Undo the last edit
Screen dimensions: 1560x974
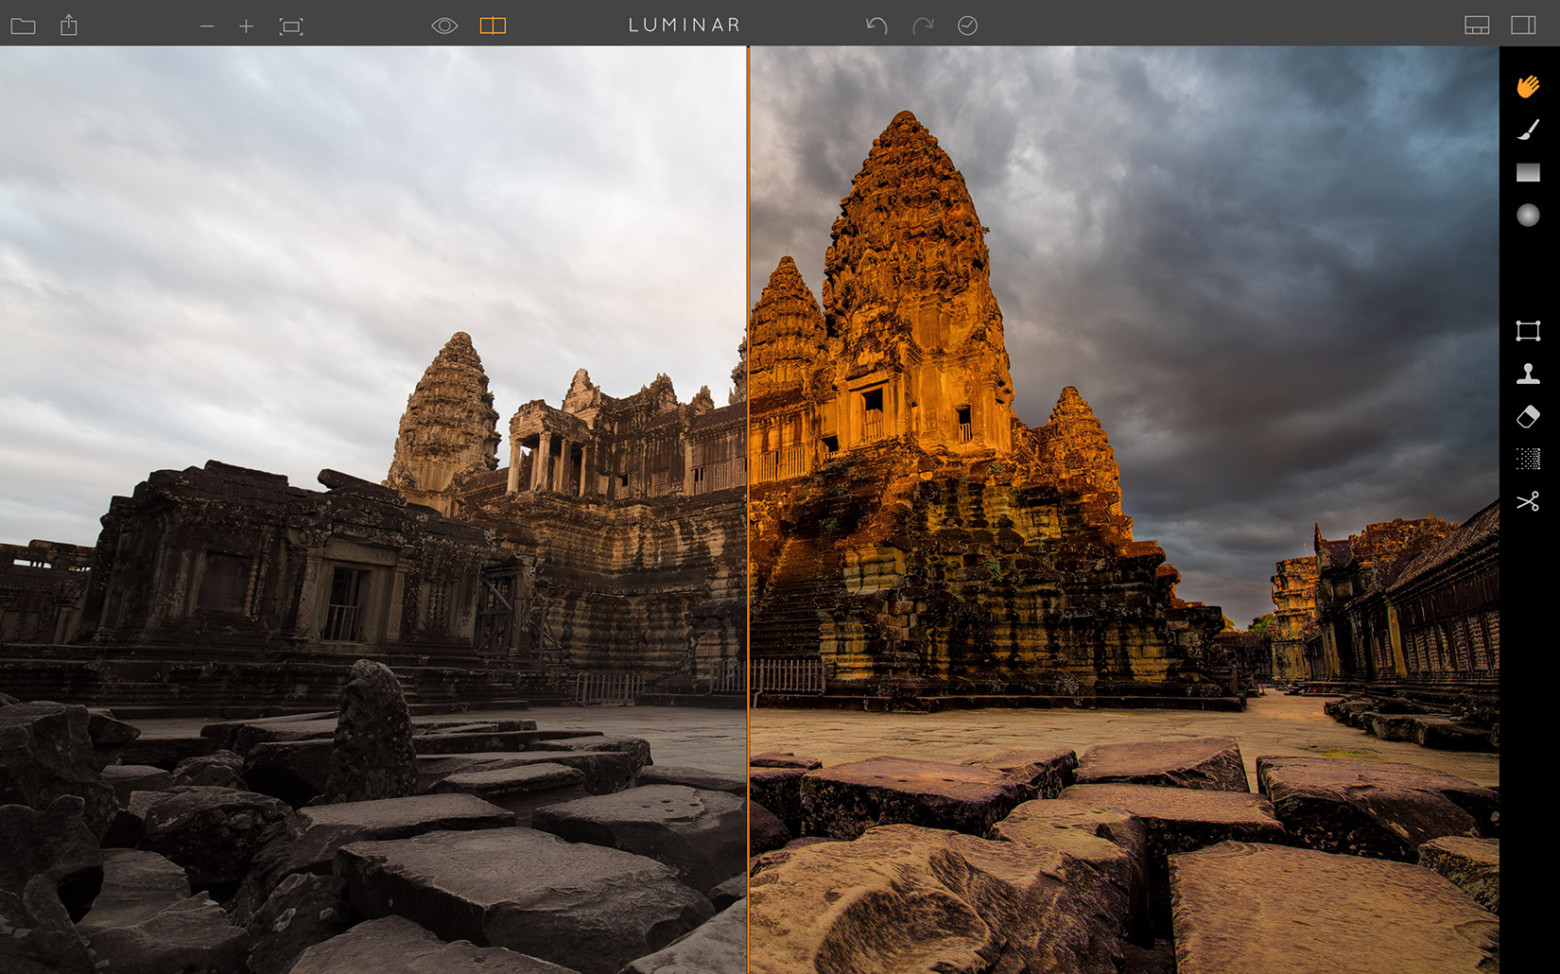[878, 25]
